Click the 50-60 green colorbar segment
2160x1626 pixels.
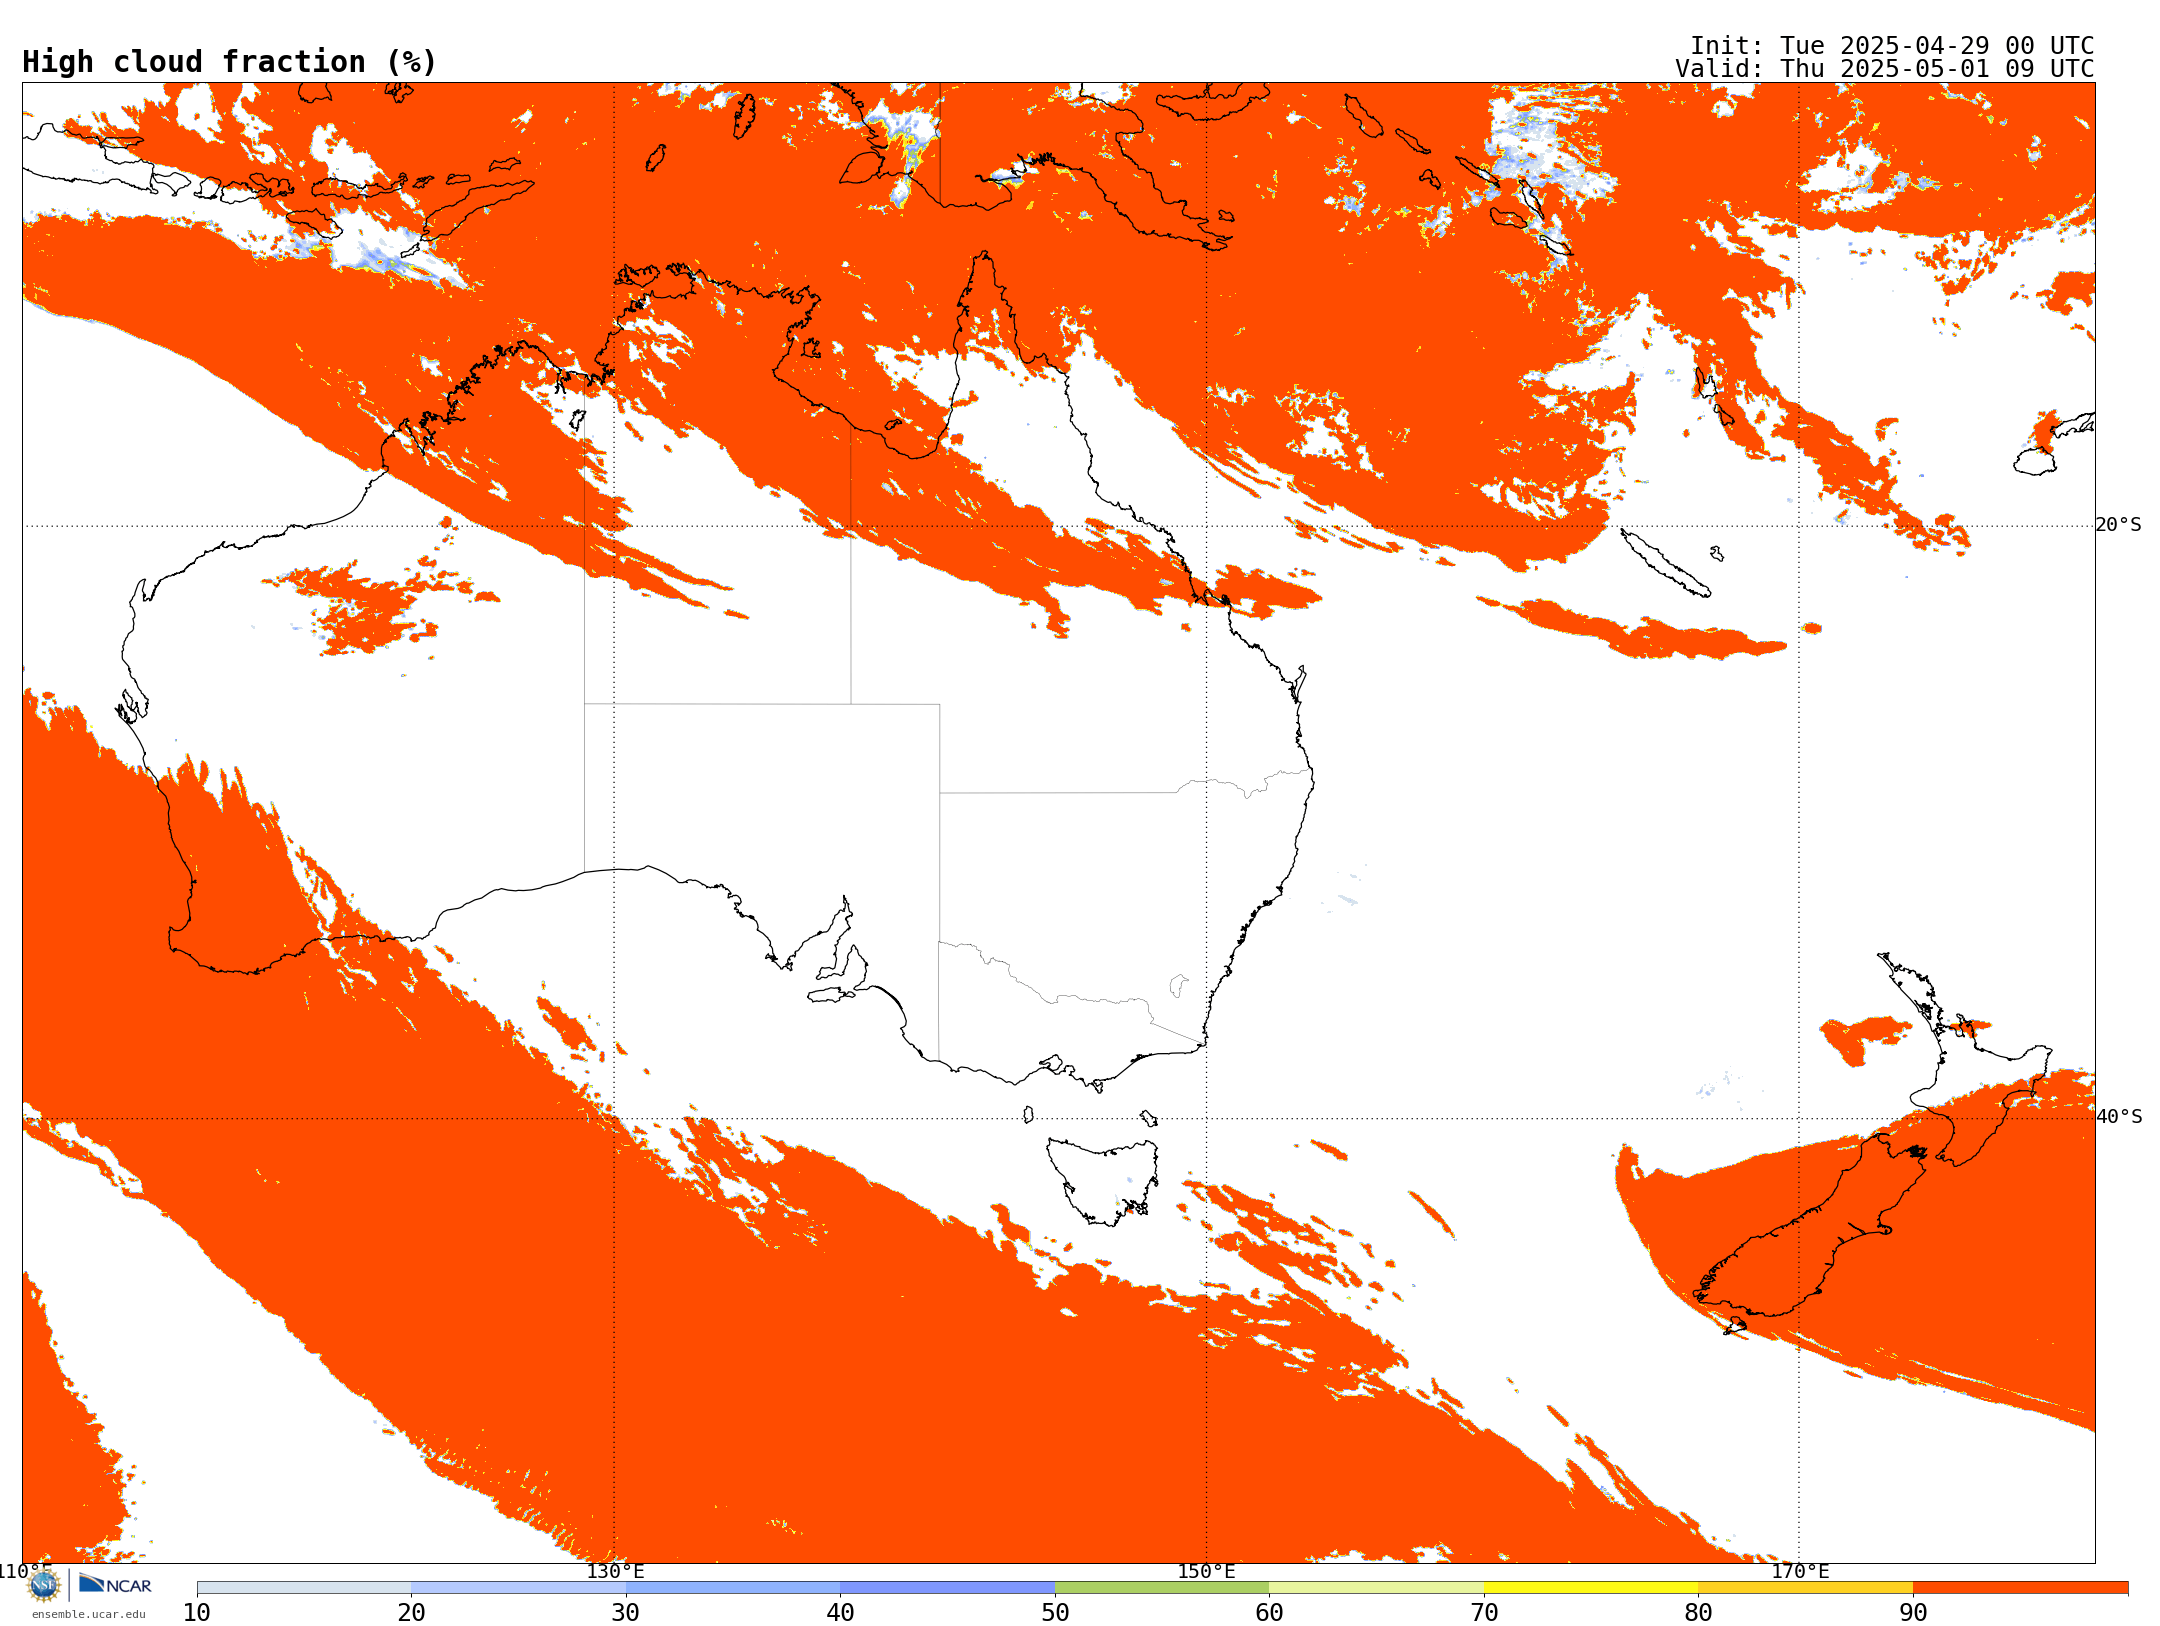click(1162, 1588)
